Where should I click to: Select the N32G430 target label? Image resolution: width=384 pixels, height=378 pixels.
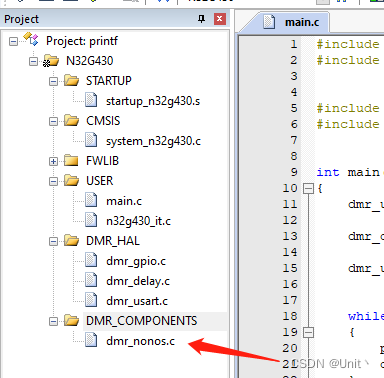(x=90, y=61)
